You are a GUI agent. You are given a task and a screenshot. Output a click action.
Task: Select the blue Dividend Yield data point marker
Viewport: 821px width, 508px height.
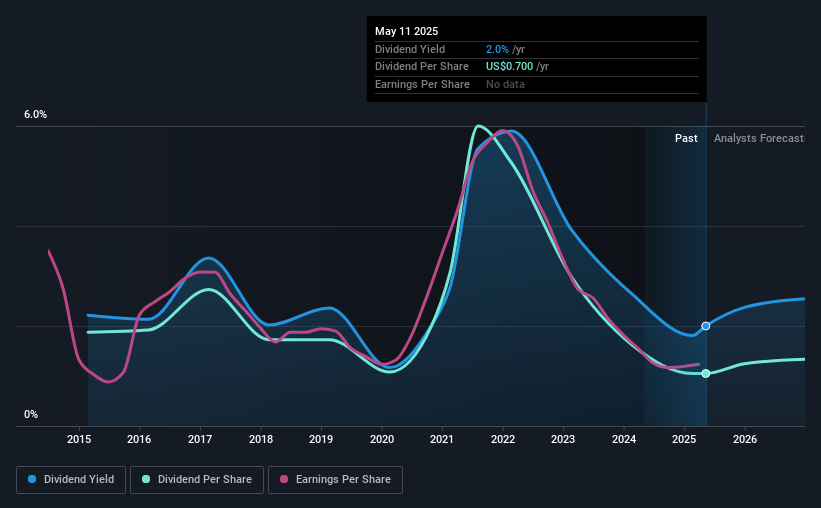(x=706, y=326)
